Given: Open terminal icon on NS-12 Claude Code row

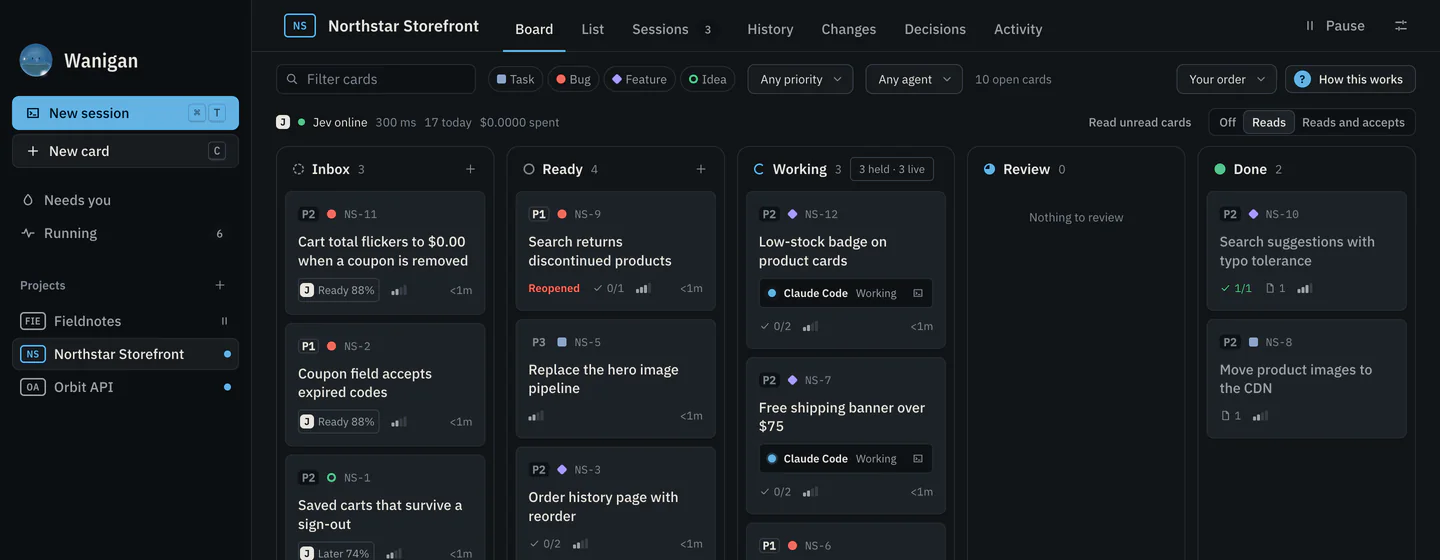Looking at the screenshot, I should [x=918, y=293].
